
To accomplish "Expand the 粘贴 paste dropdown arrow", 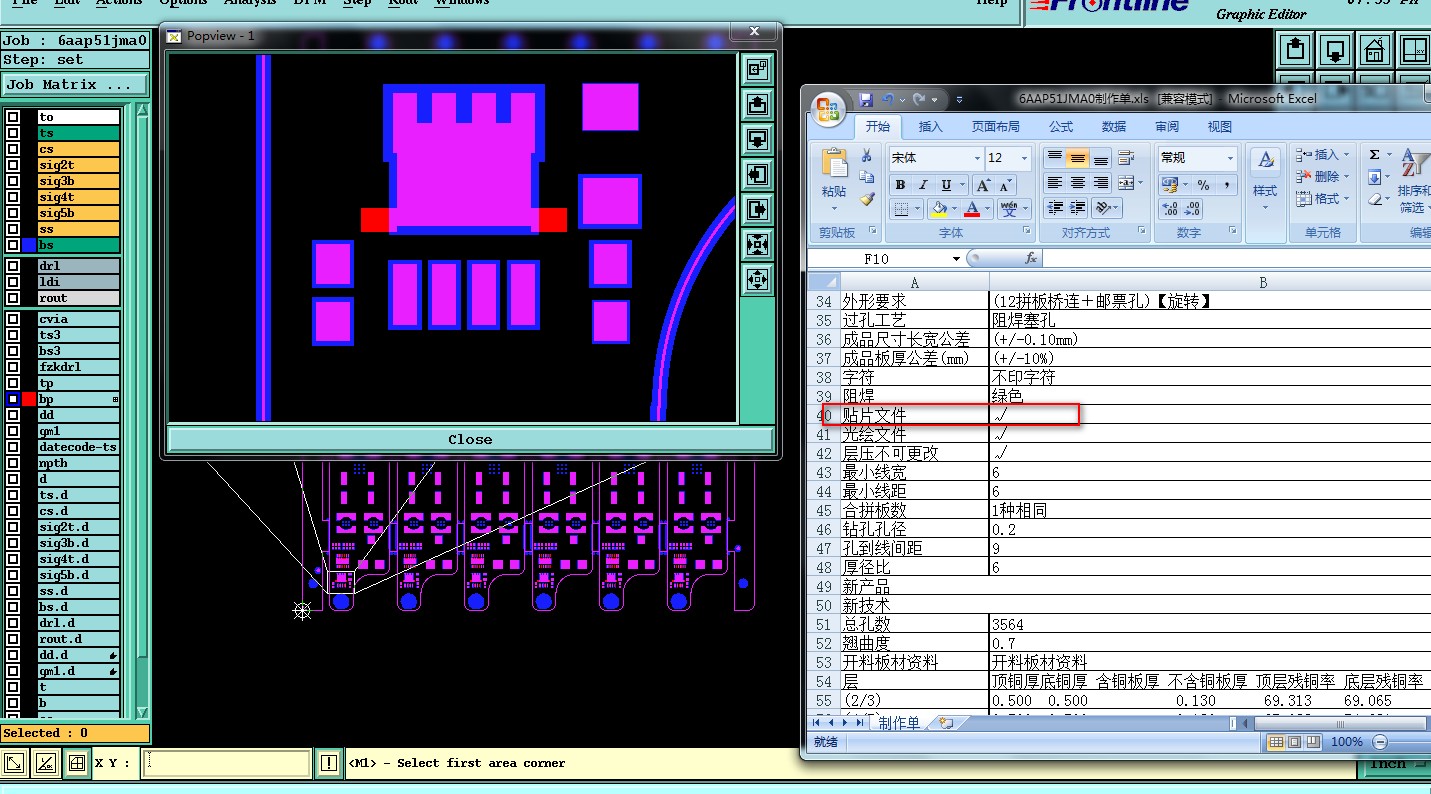I will click(834, 208).
